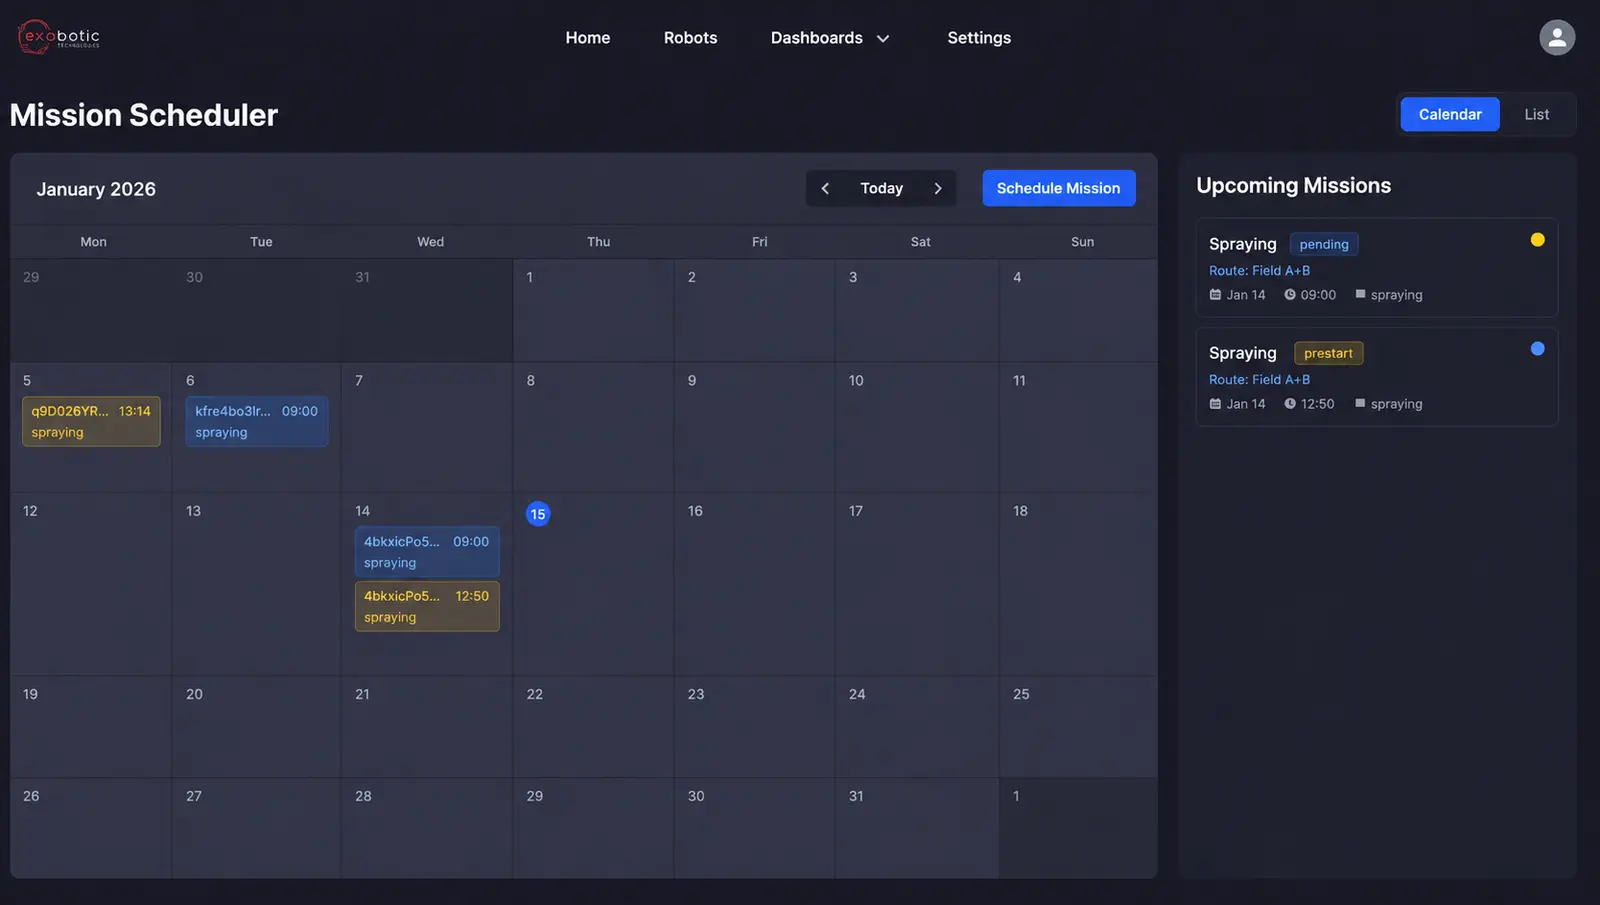Viewport: 1600px width, 905px height.
Task: Open the q9D026YR 13:14 spraying event
Action: (91, 421)
